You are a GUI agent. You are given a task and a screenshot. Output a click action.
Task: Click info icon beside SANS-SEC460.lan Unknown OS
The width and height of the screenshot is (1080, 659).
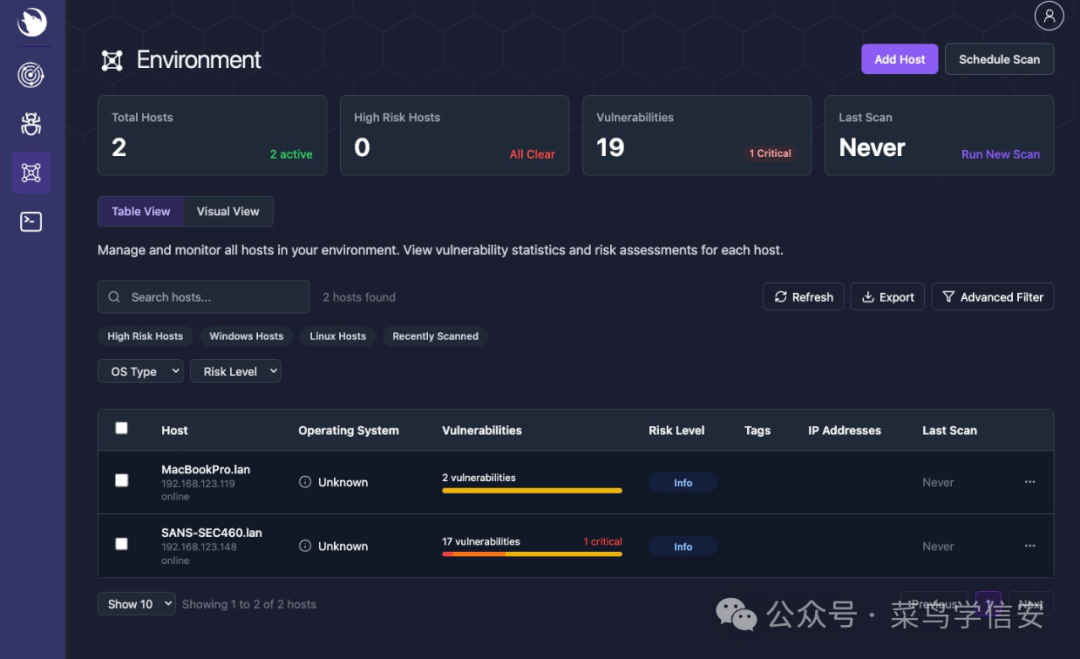click(305, 546)
